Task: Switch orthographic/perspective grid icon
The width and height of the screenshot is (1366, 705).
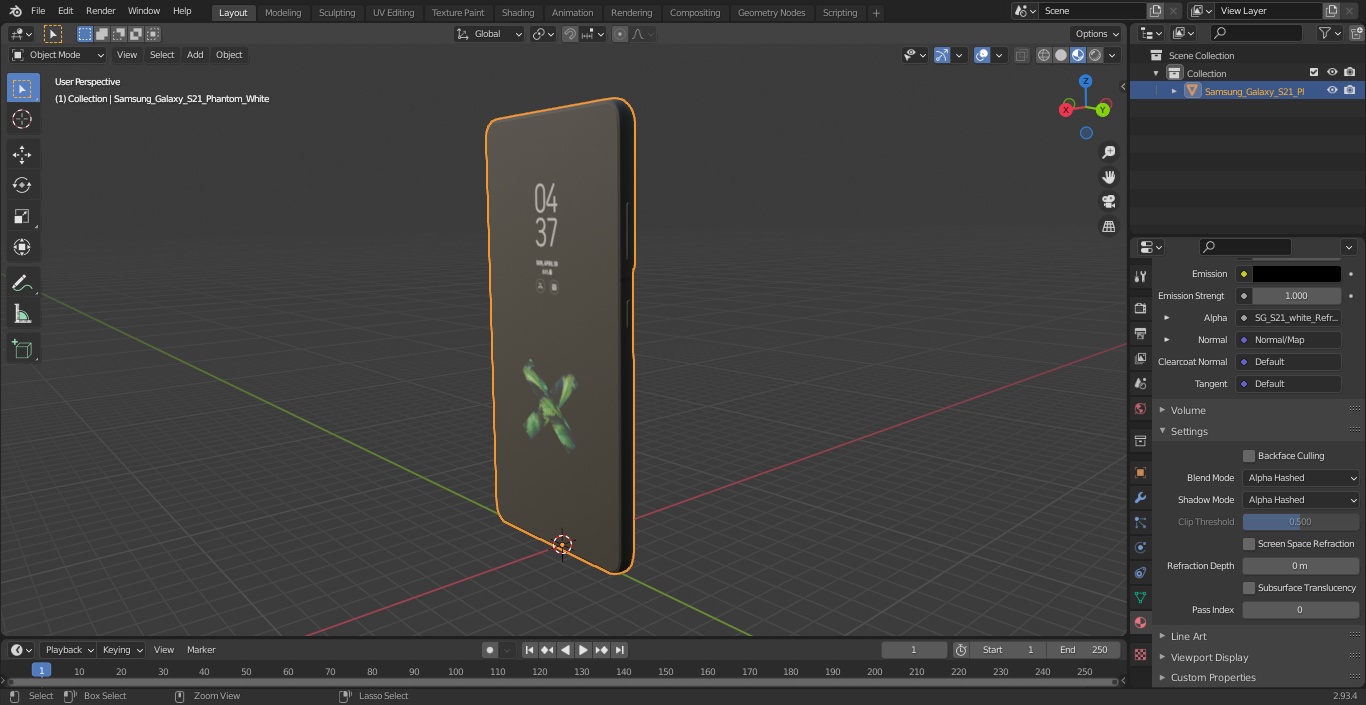Action: [x=1108, y=227]
